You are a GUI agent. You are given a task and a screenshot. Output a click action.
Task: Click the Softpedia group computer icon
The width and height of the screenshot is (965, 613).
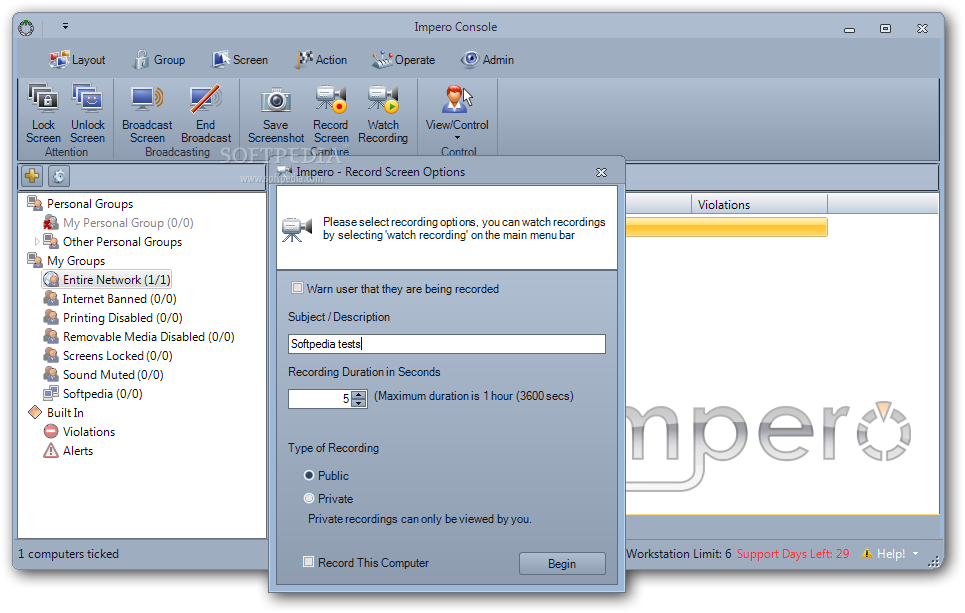51,393
